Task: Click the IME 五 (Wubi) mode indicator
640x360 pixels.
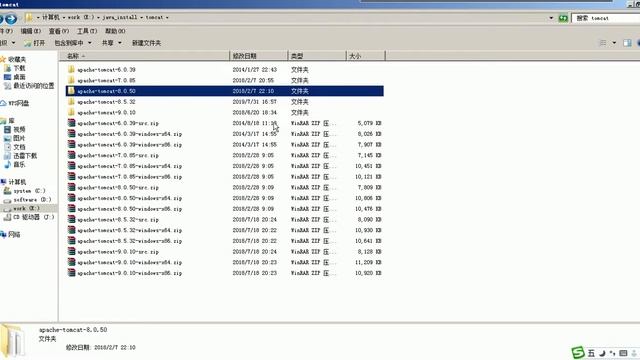Action: tap(591, 353)
